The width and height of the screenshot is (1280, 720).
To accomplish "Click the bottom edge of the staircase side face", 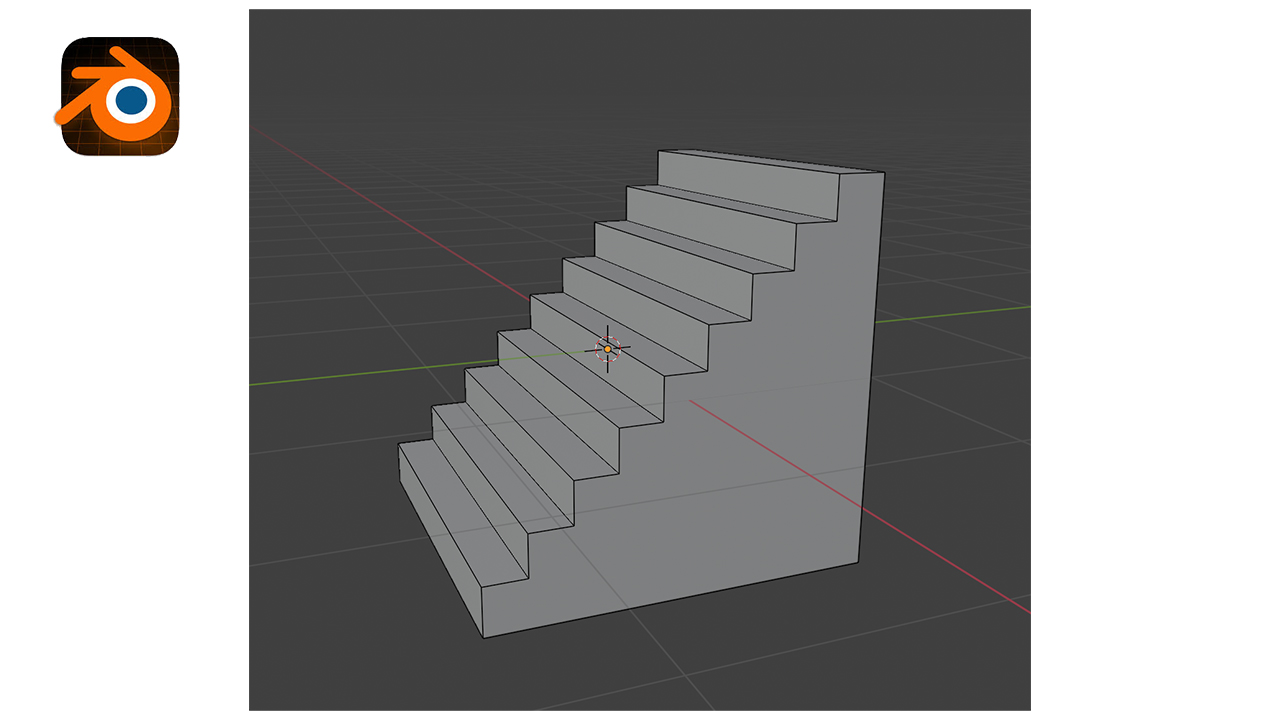I will tap(670, 601).
